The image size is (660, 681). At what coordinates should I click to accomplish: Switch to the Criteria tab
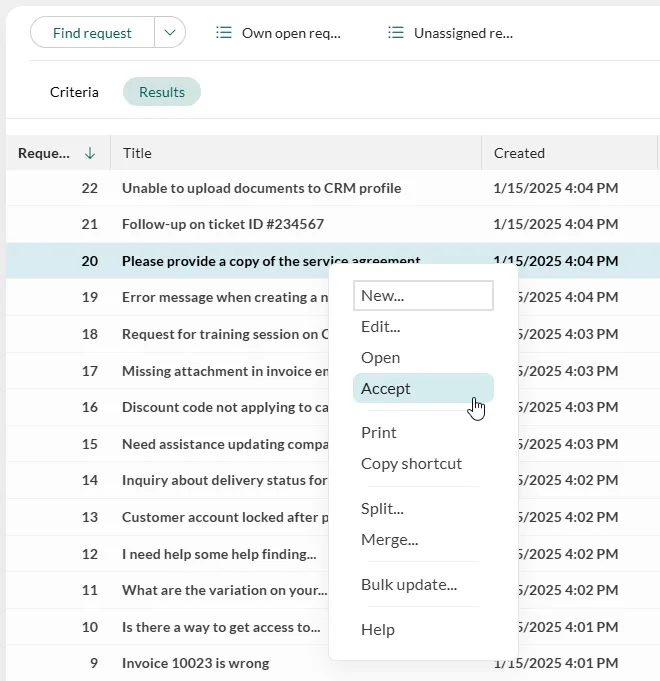coord(74,92)
